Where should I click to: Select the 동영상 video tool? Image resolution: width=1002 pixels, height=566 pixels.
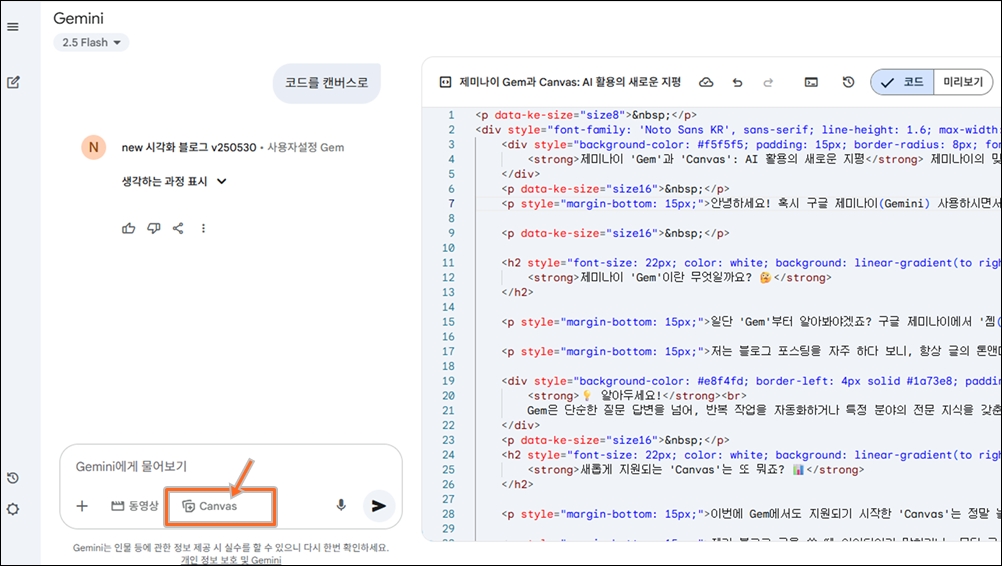pyautogui.click(x=134, y=506)
